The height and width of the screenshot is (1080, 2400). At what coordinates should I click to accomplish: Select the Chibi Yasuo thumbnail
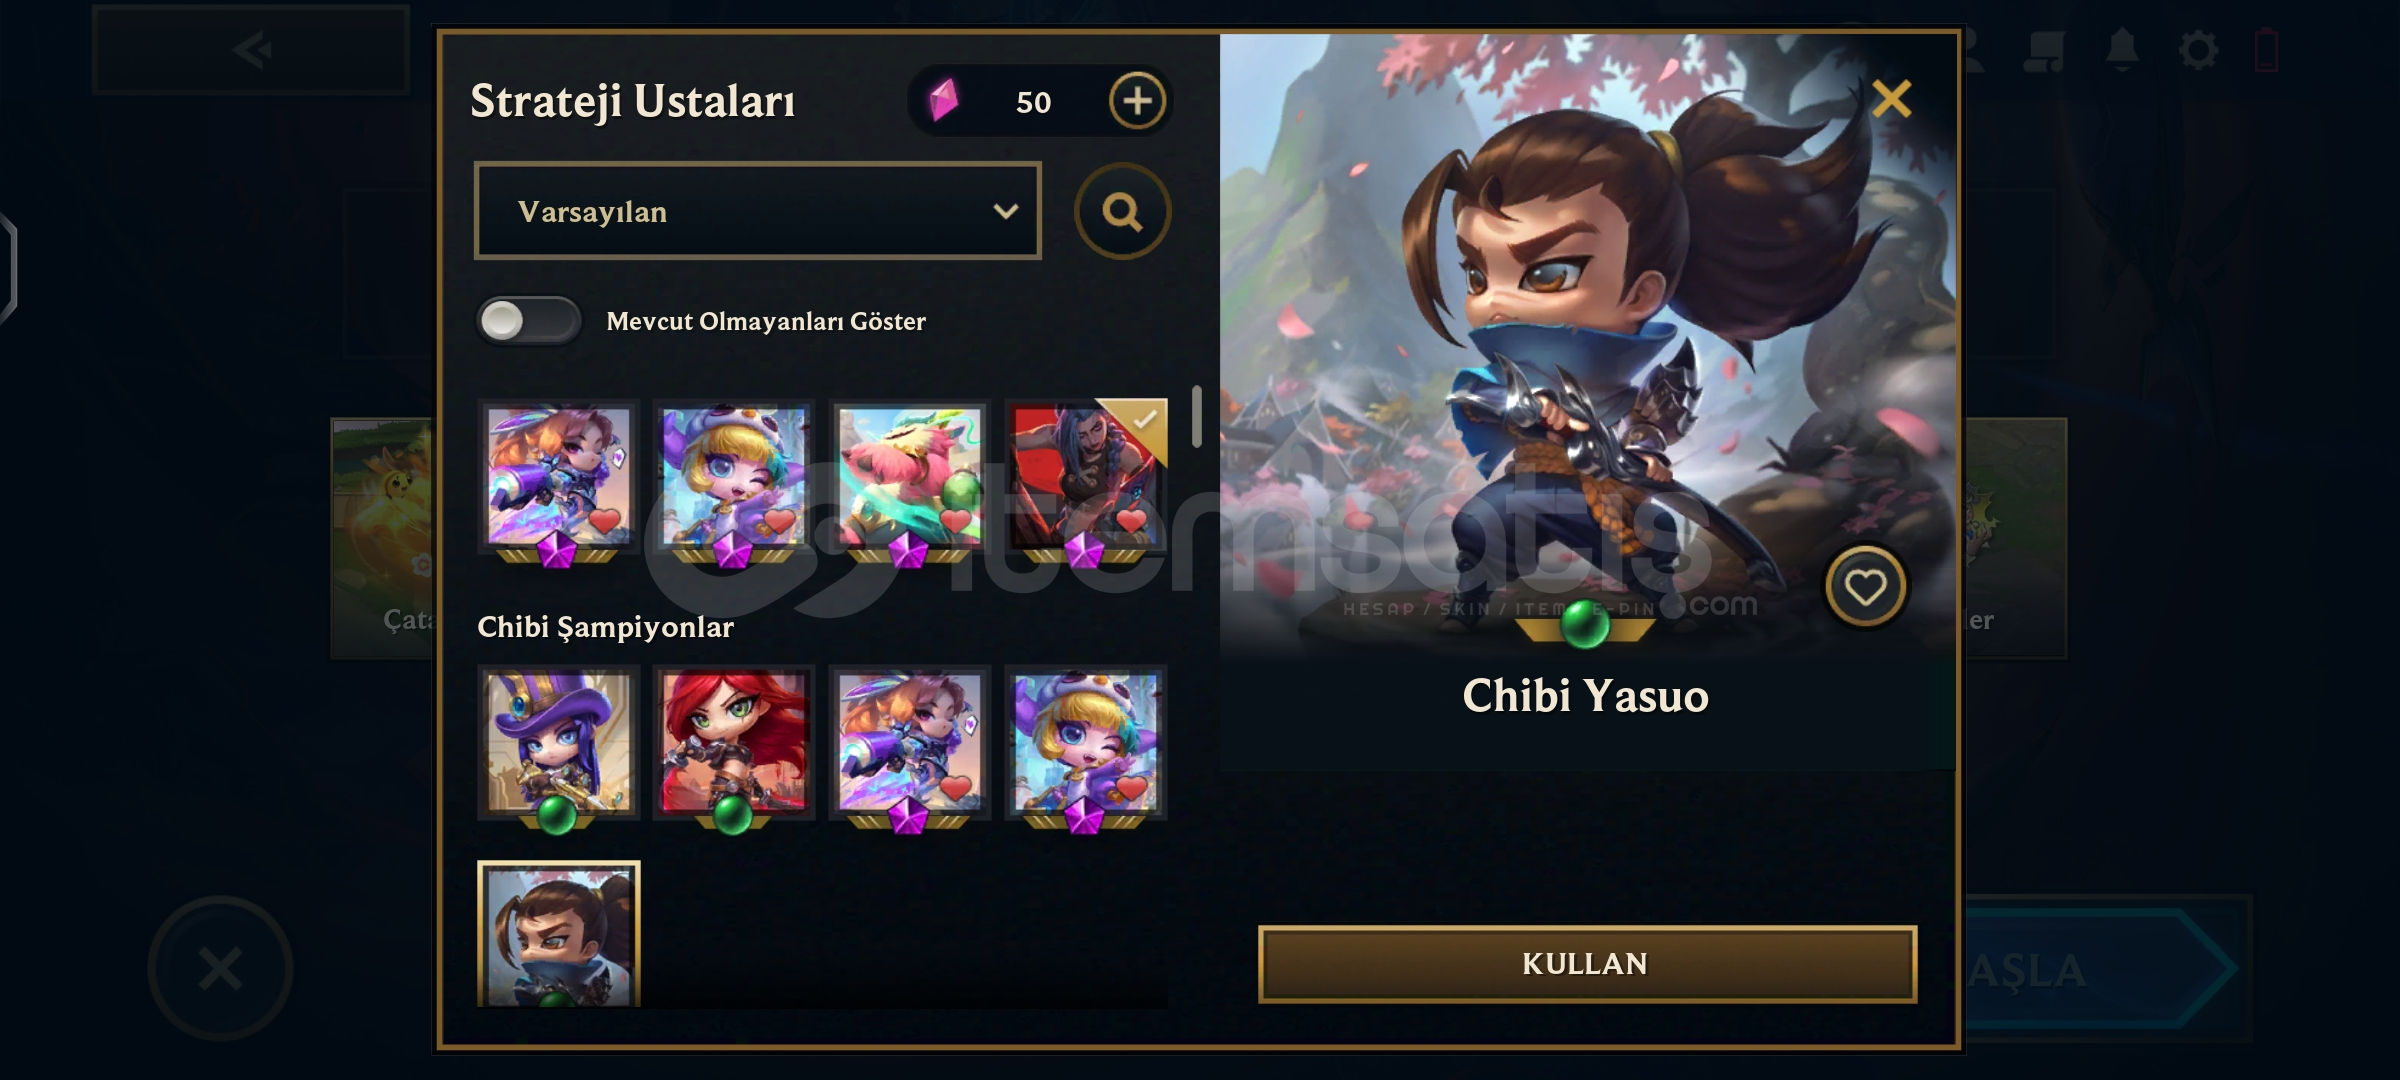point(559,934)
